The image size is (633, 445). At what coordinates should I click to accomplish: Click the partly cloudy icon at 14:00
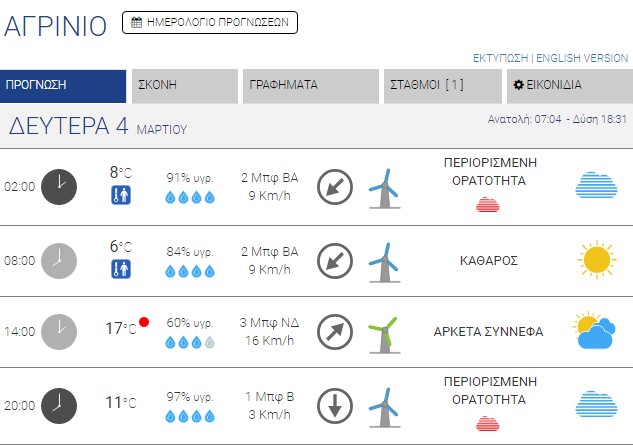(x=594, y=331)
